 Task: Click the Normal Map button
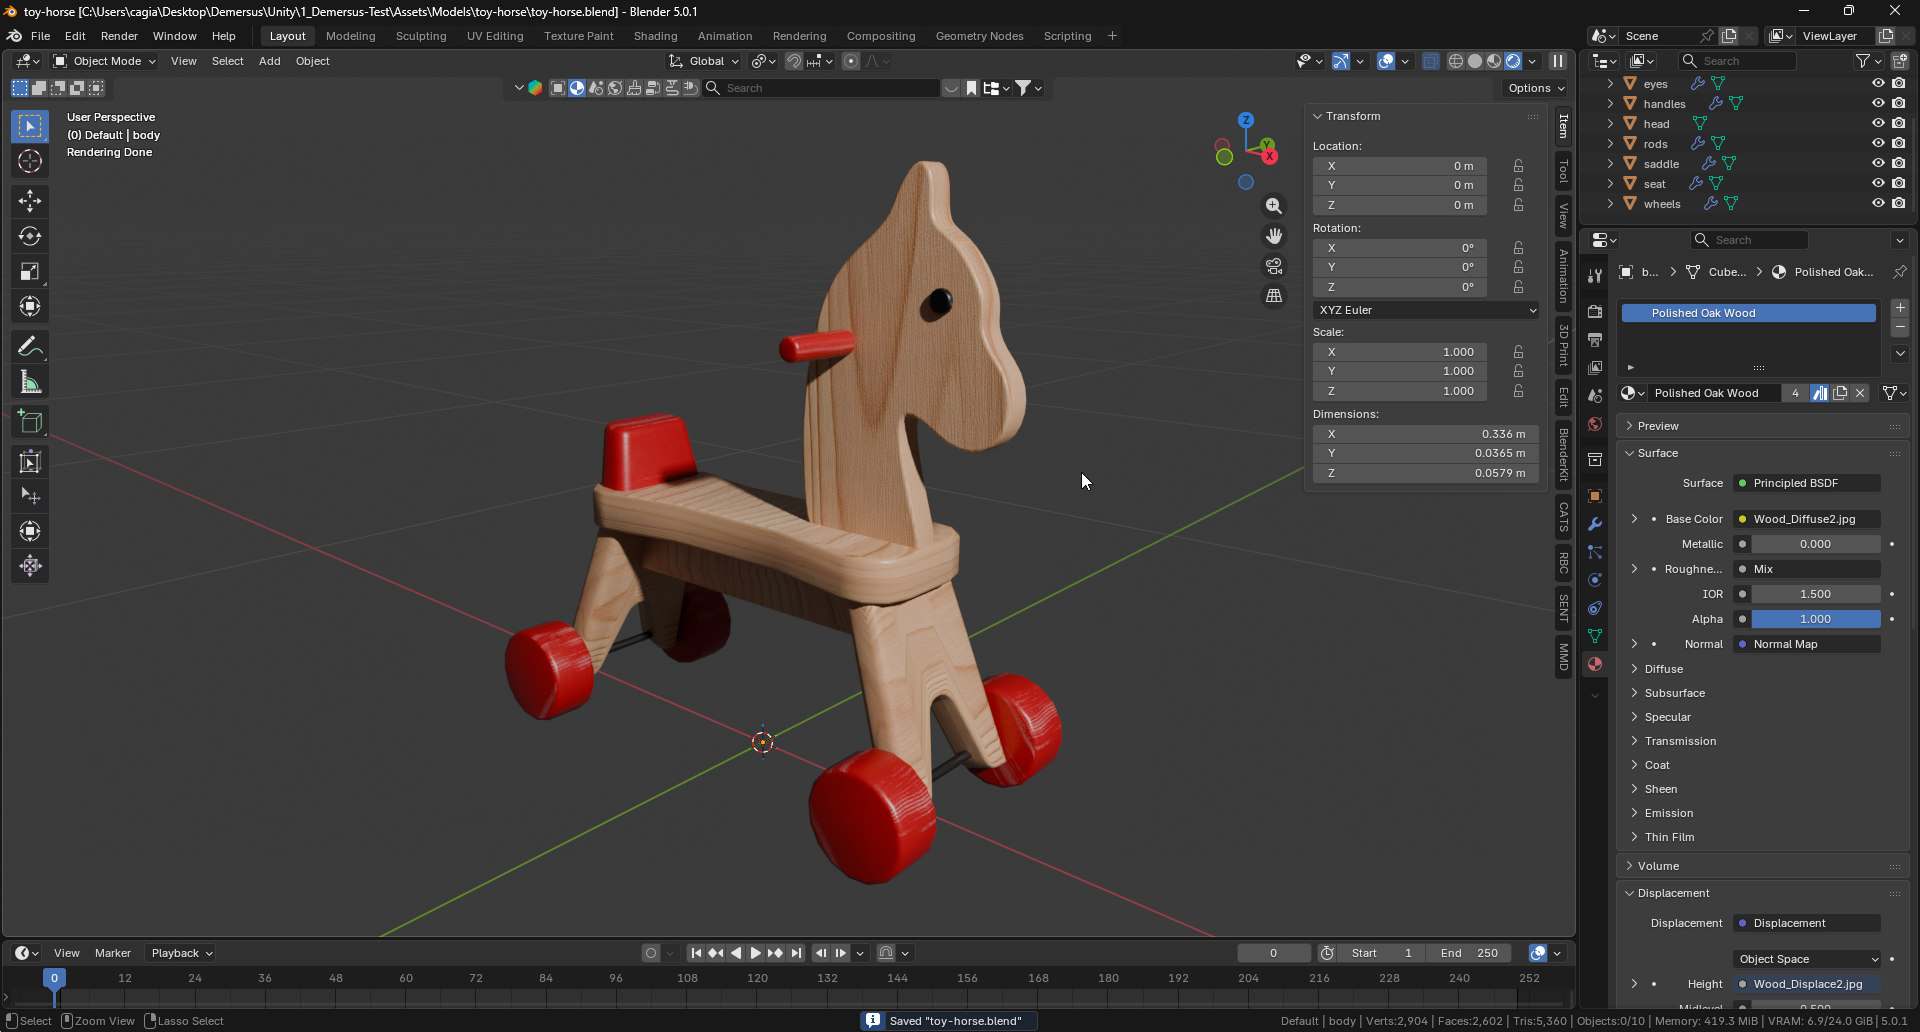click(1807, 644)
